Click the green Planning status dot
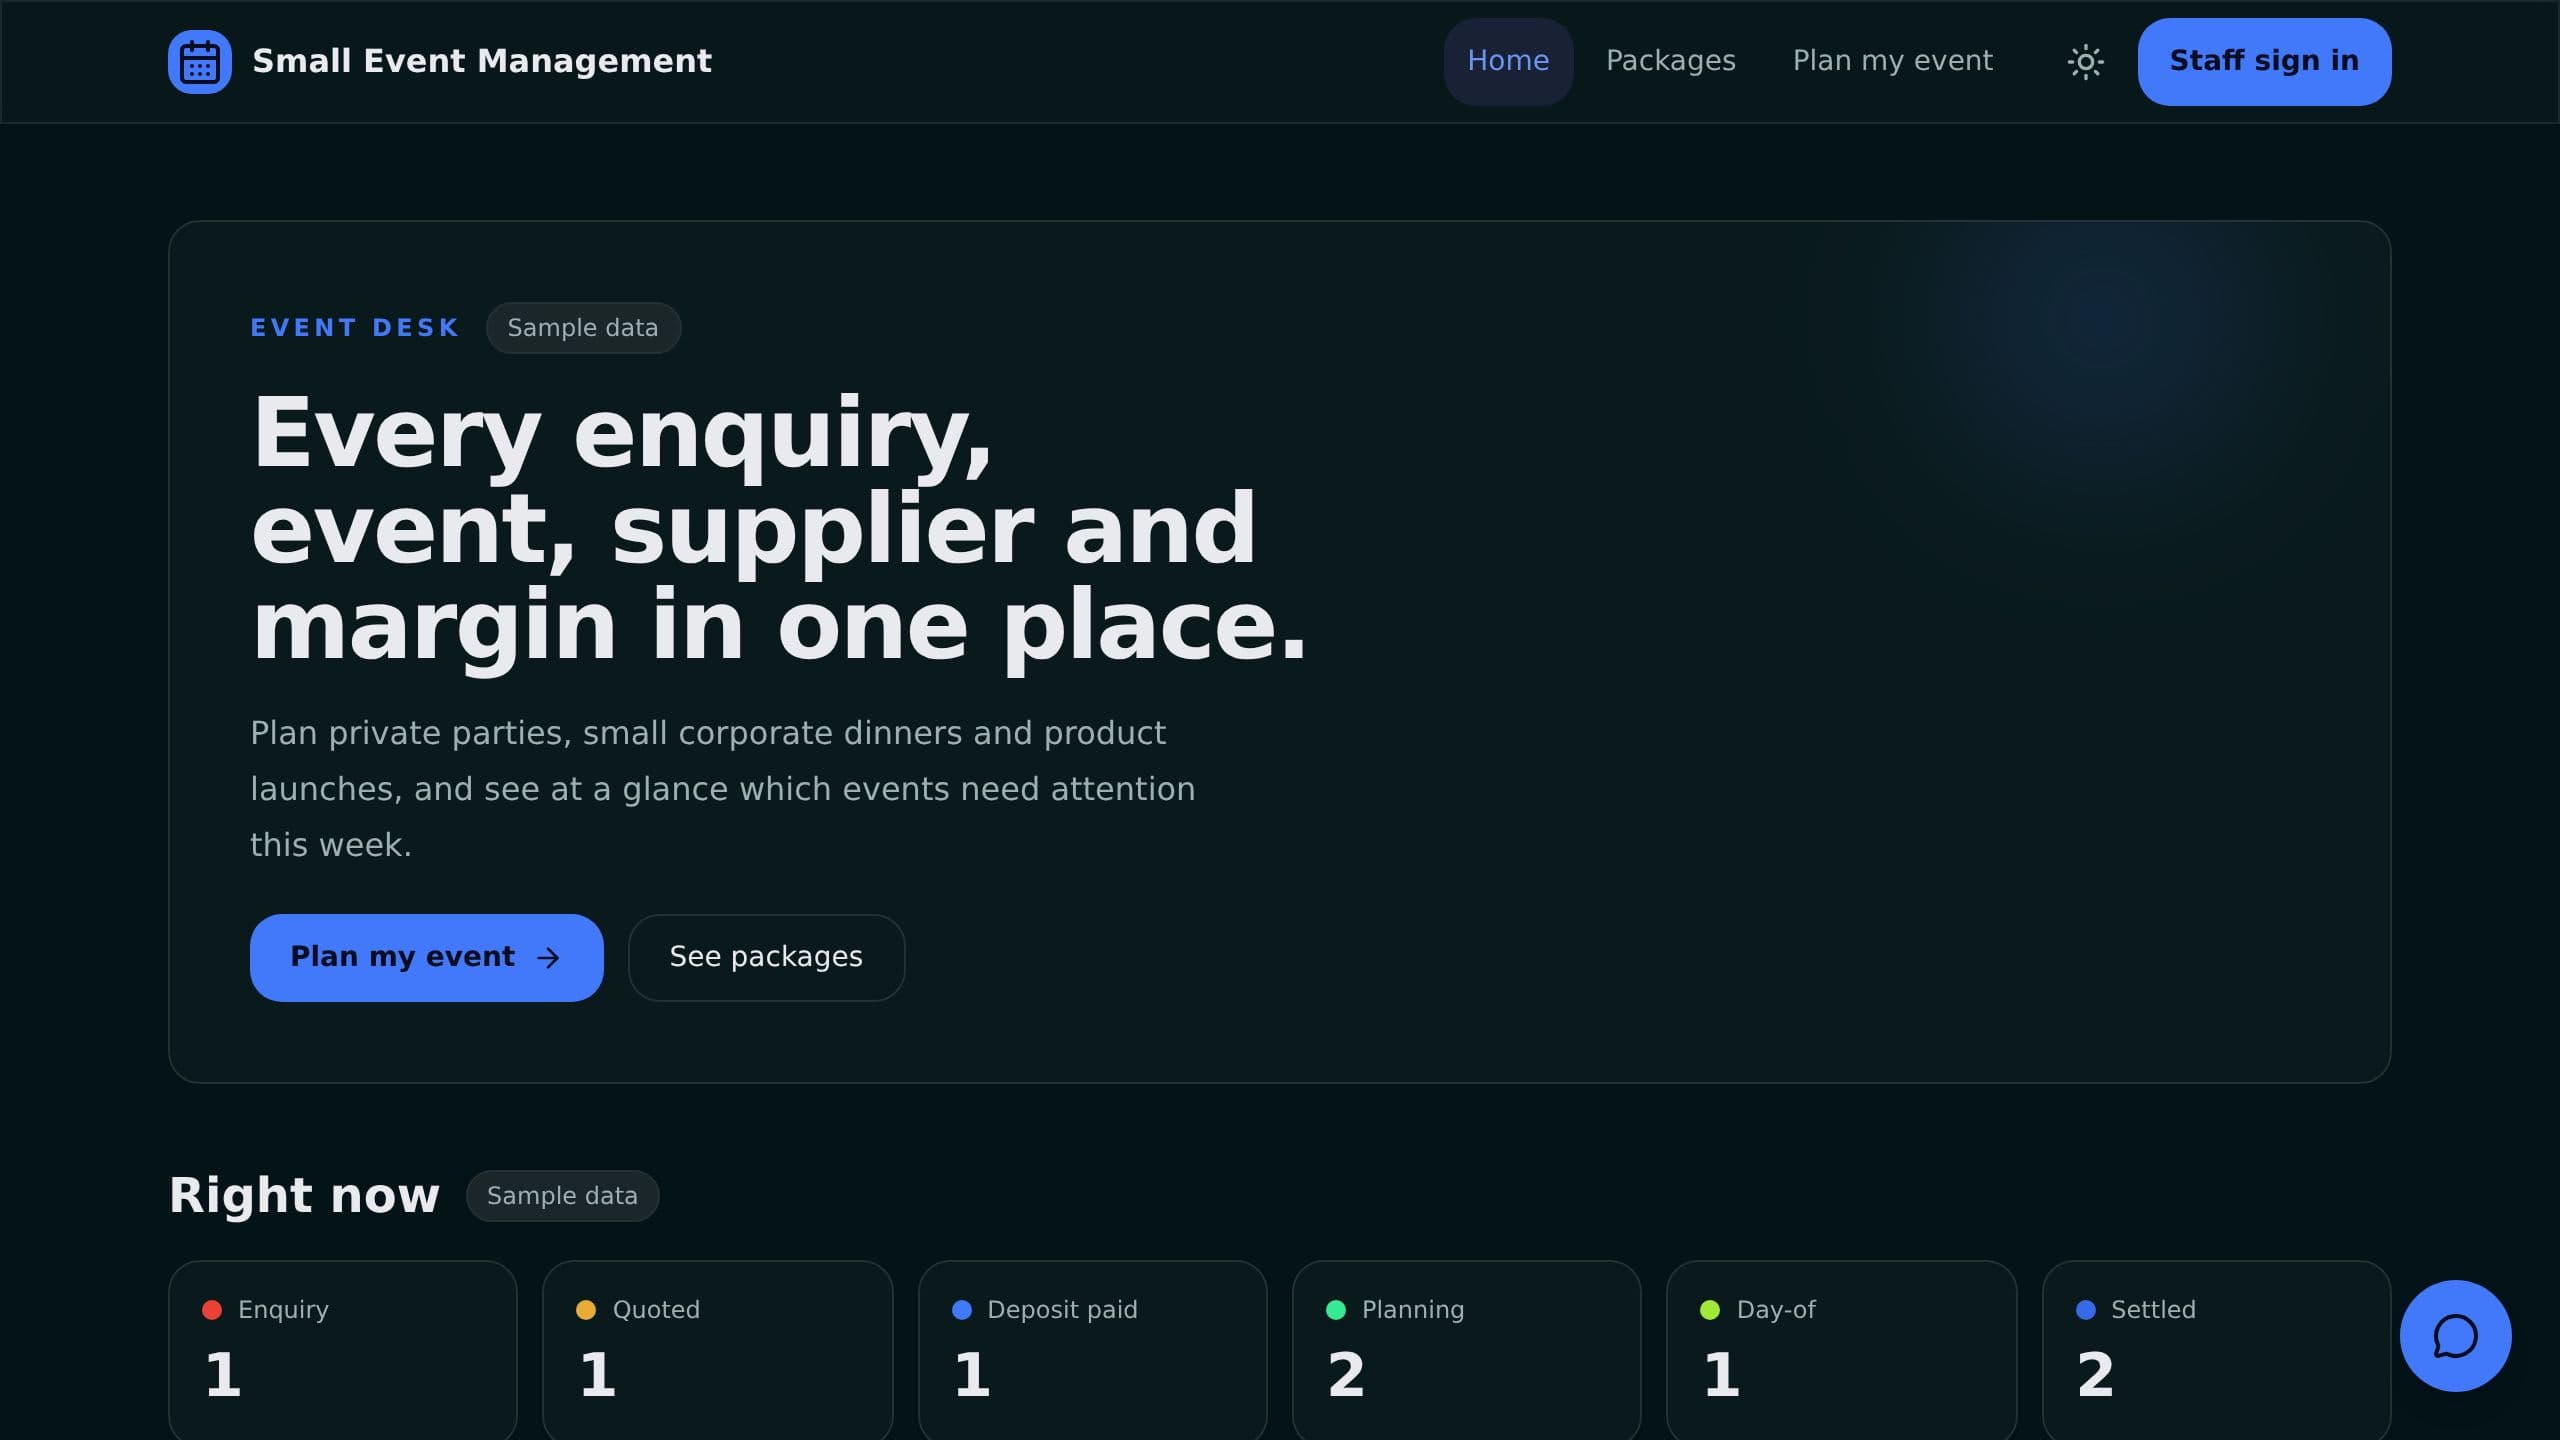Viewport: 2560px width, 1440px height. [x=1336, y=1310]
